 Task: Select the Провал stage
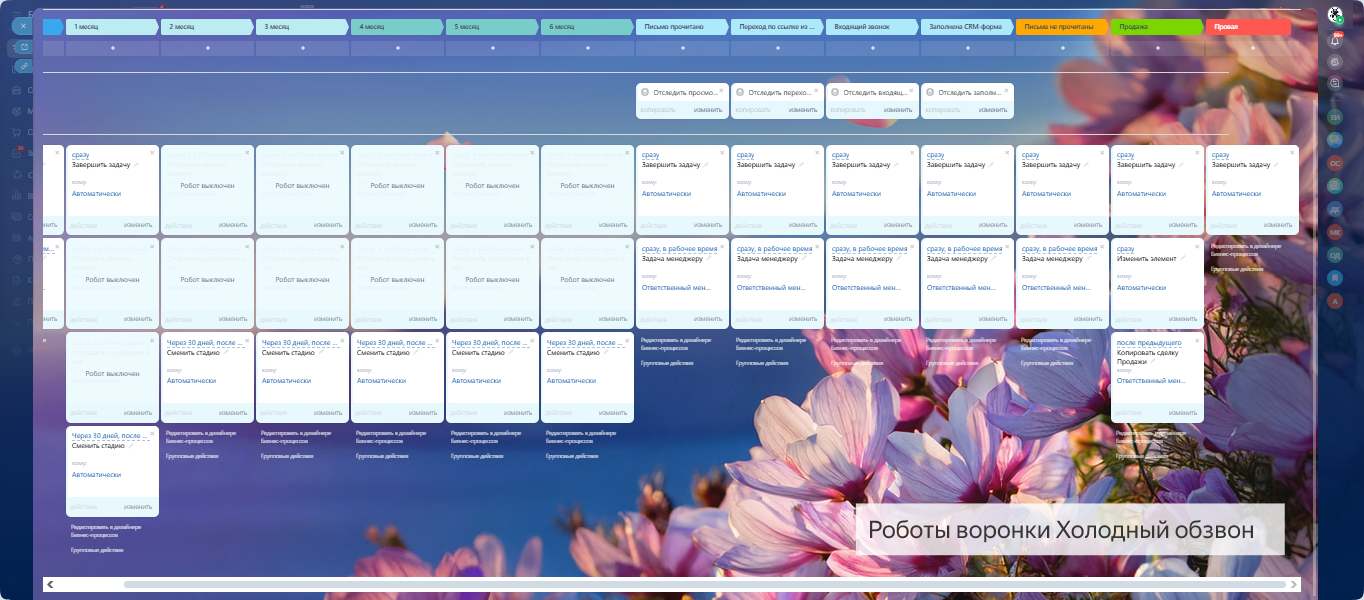(x=1248, y=27)
